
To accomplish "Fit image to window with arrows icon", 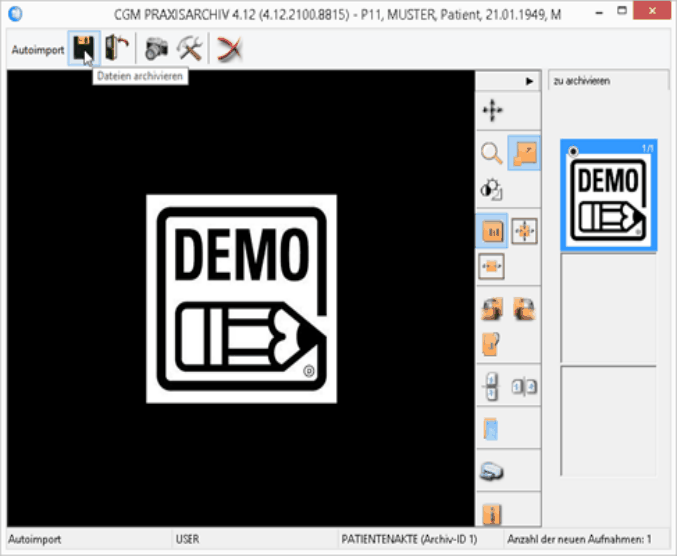I will click(x=524, y=231).
